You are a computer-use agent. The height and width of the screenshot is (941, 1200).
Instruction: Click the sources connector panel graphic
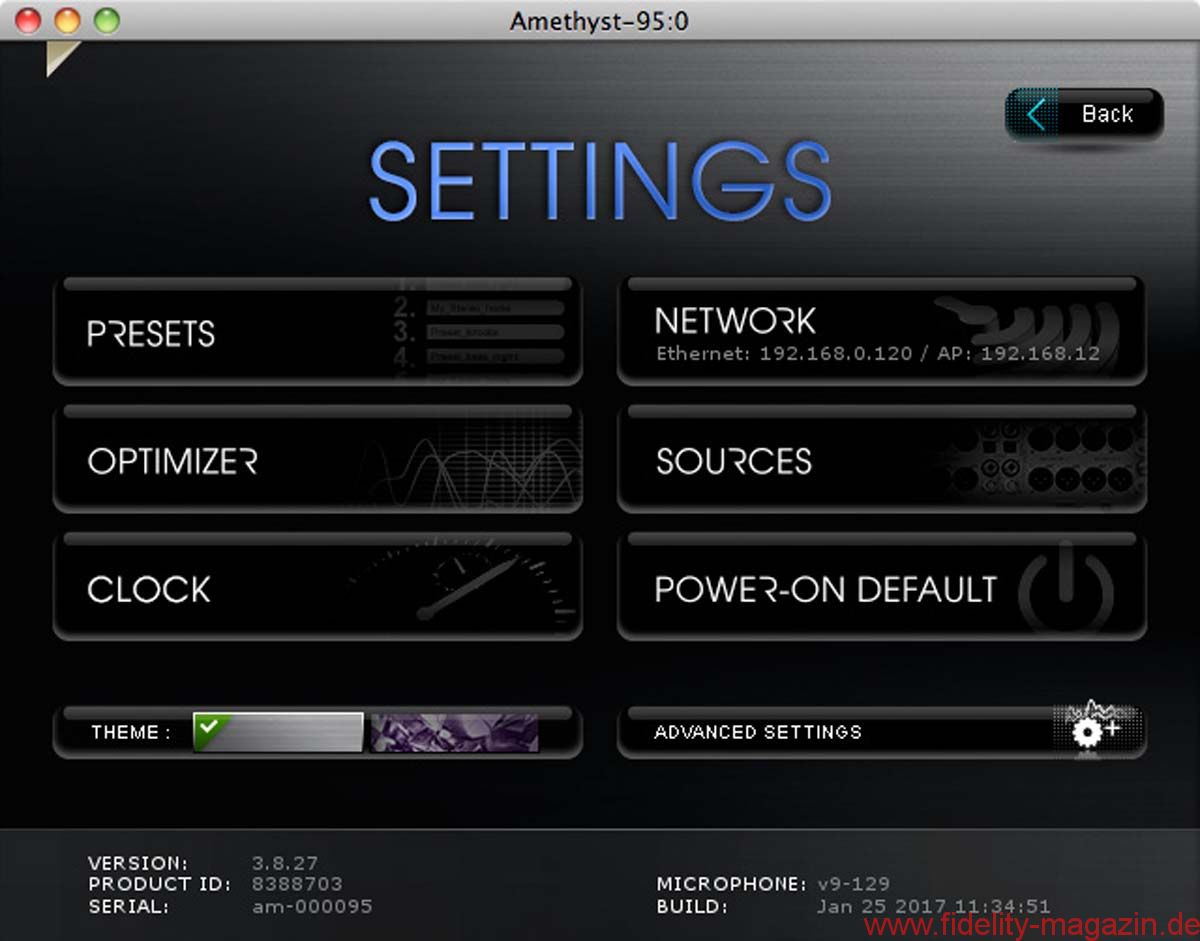click(x=1040, y=462)
